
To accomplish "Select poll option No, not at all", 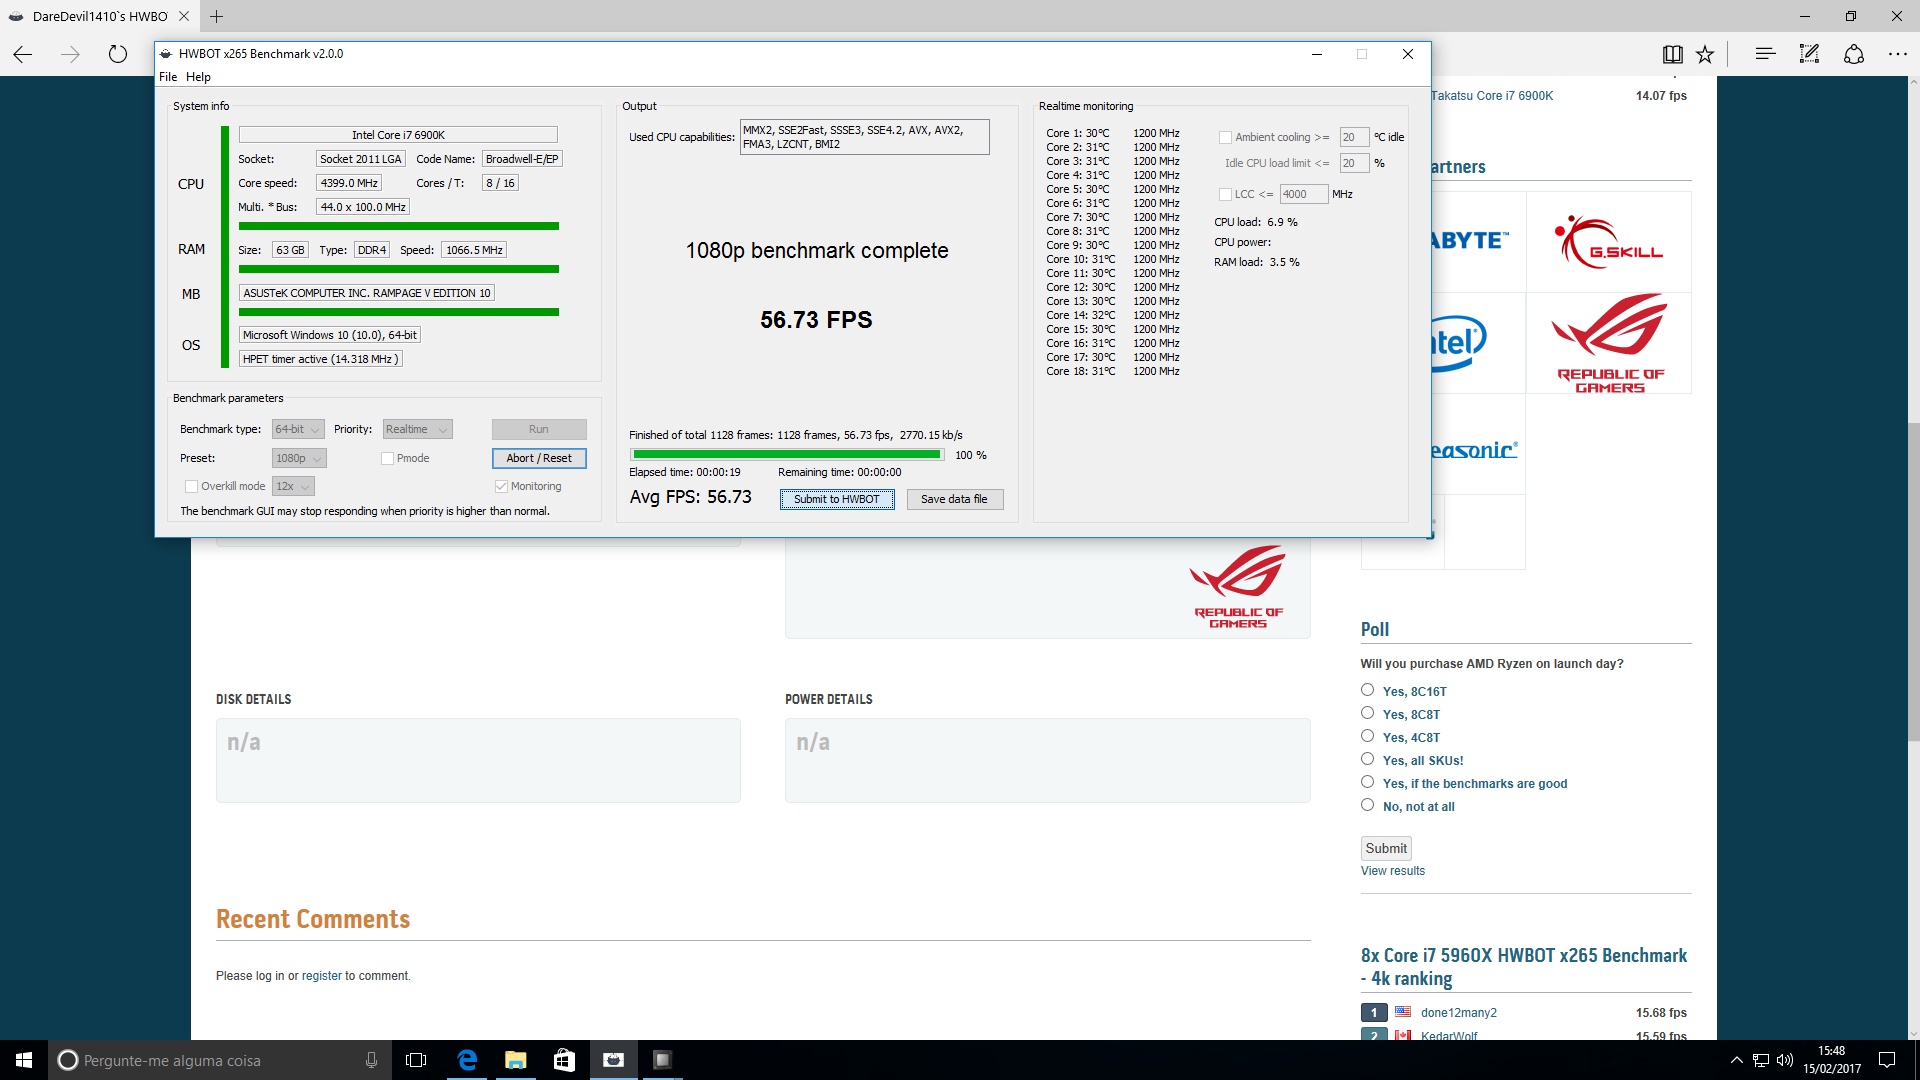I will (1367, 805).
